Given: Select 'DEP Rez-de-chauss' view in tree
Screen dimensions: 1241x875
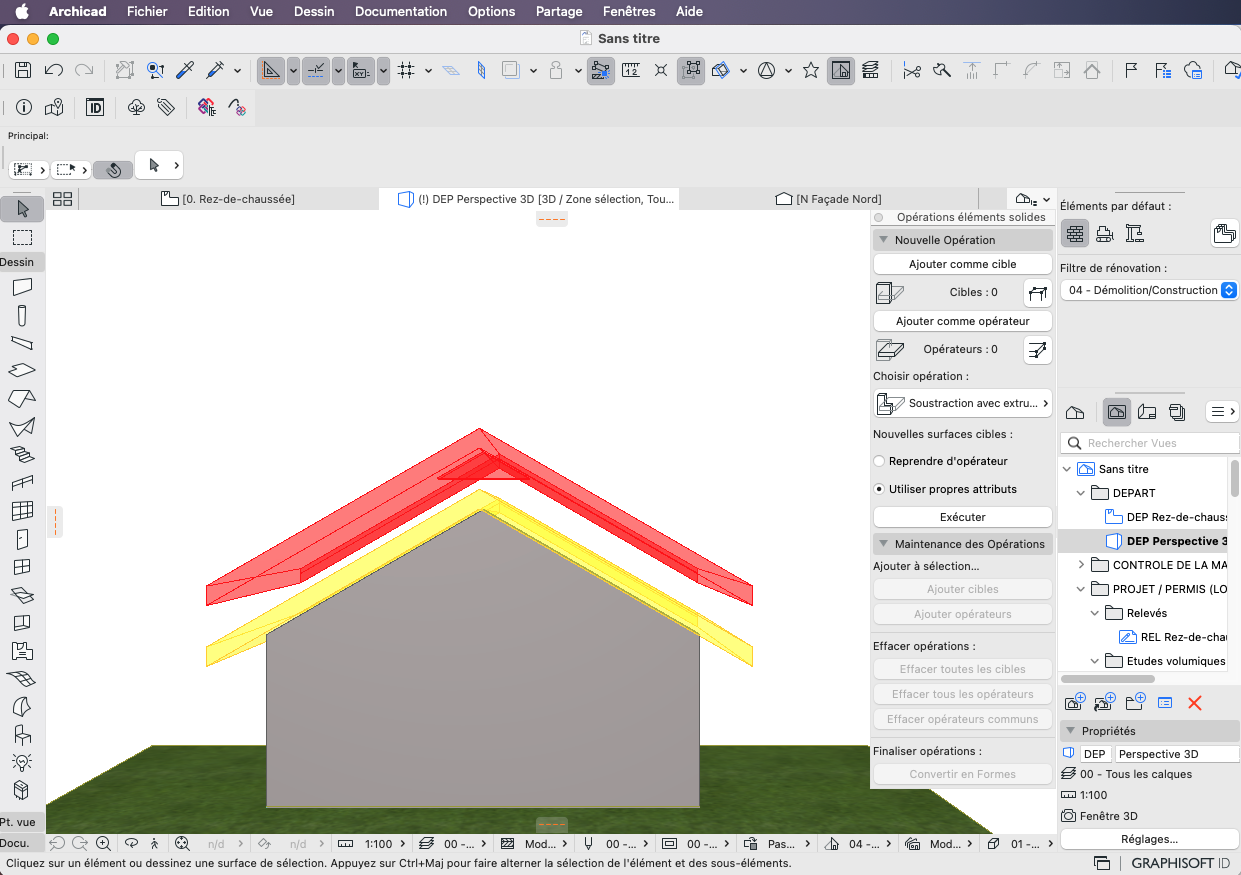Looking at the screenshot, I should tap(1166, 517).
